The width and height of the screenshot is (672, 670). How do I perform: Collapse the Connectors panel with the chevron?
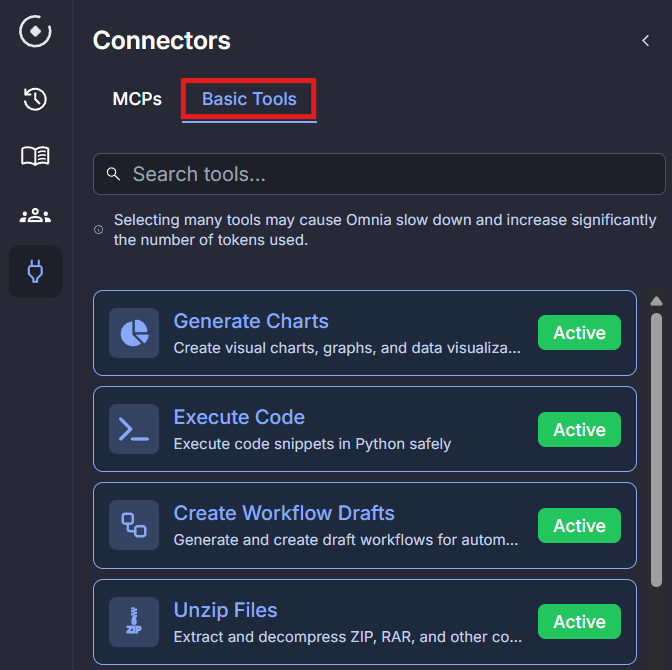click(646, 41)
